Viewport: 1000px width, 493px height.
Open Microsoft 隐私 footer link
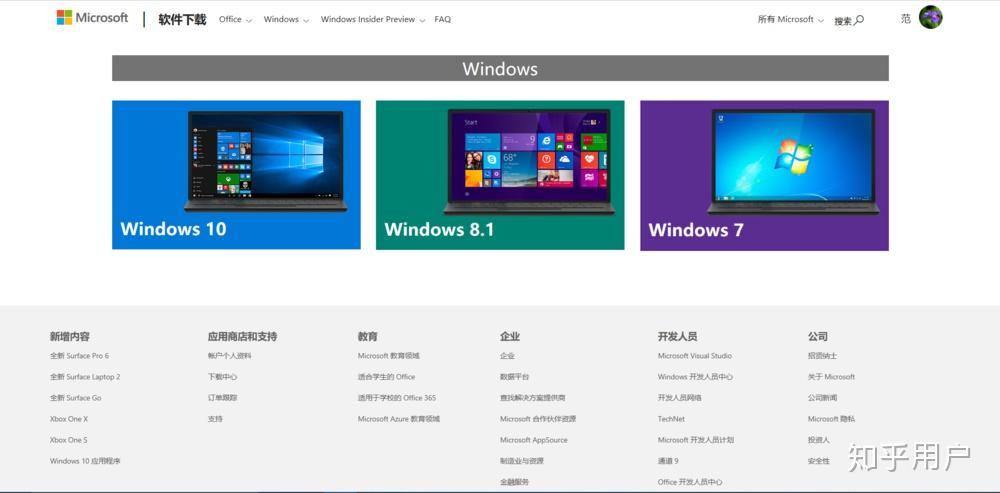(831, 419)
